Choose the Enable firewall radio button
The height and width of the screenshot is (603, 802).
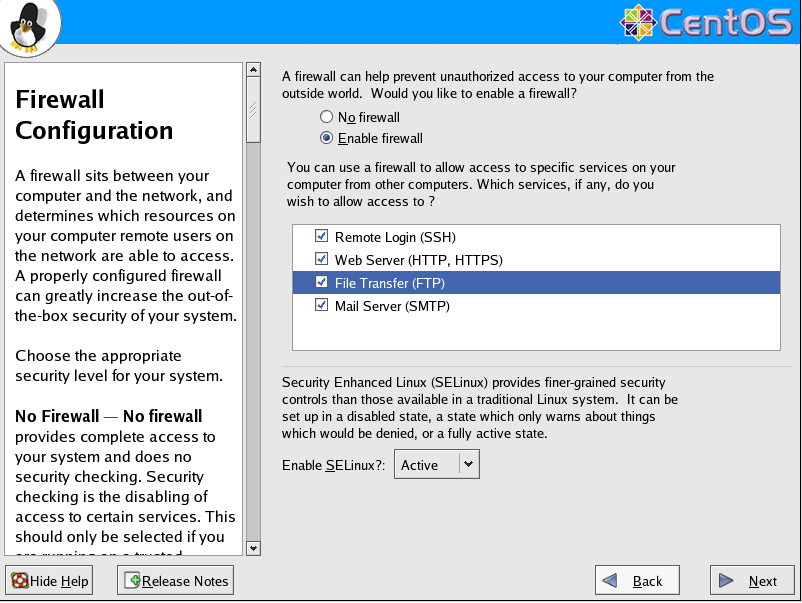tap(326, 138)
